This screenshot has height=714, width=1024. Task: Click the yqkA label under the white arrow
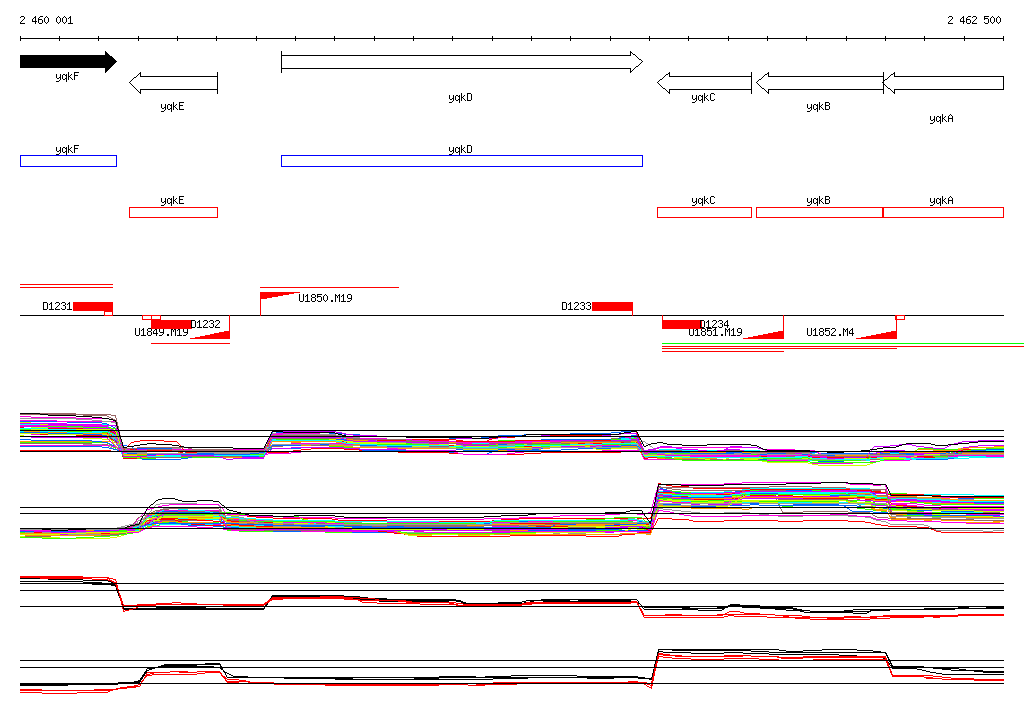941,119
